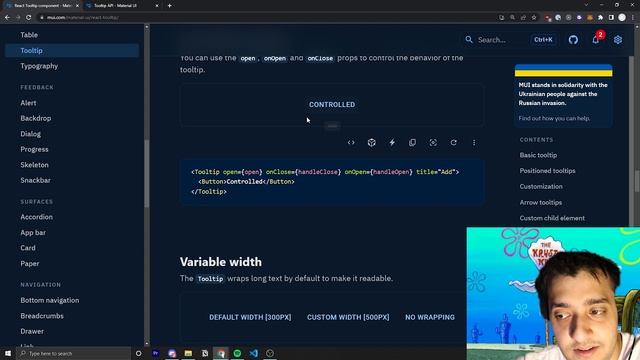Open Spotify from taskbar
640x360 pixels.
pos(237,353)
